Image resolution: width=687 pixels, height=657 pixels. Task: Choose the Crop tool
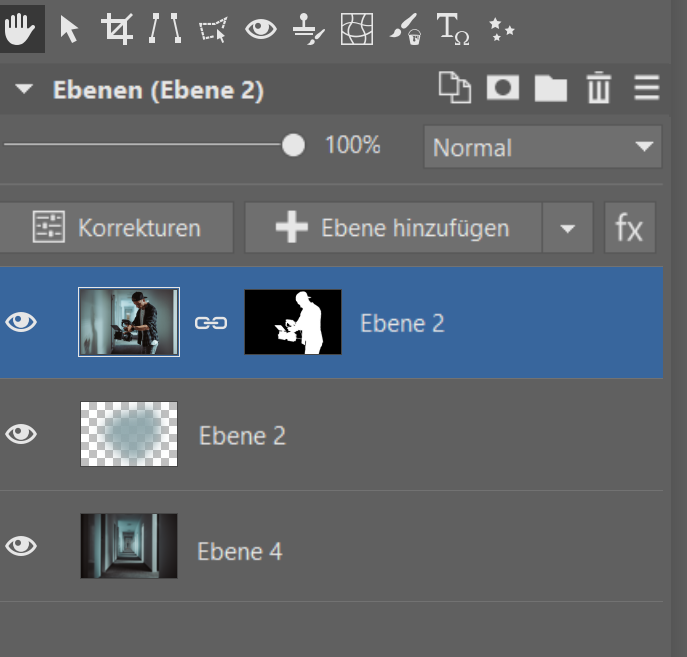[117, 29]
